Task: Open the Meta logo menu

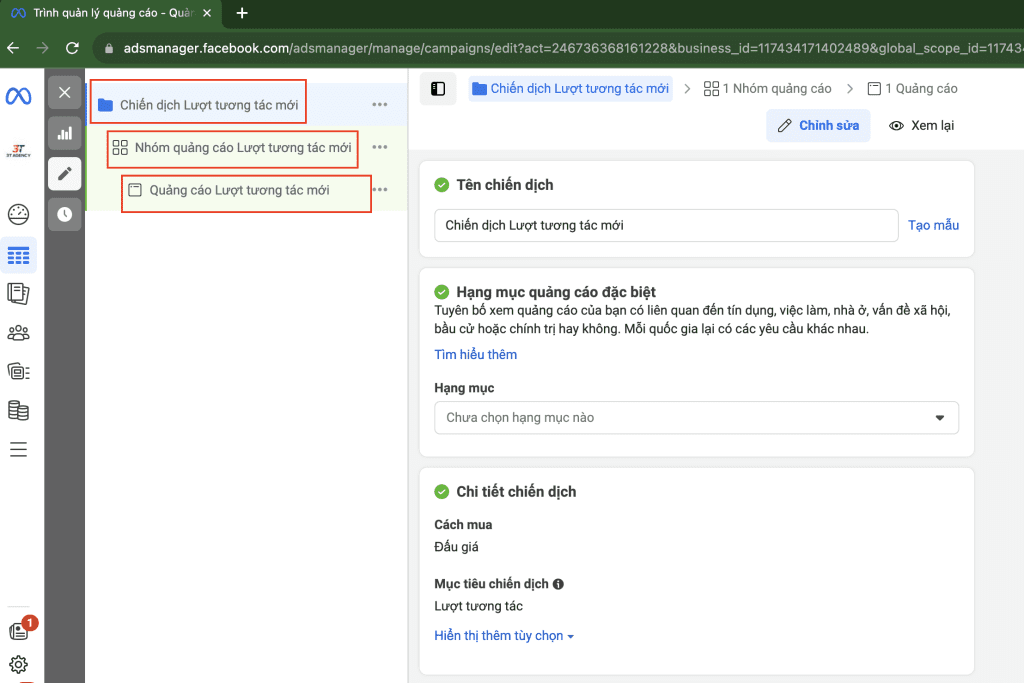Action: (x=18, y=97)
